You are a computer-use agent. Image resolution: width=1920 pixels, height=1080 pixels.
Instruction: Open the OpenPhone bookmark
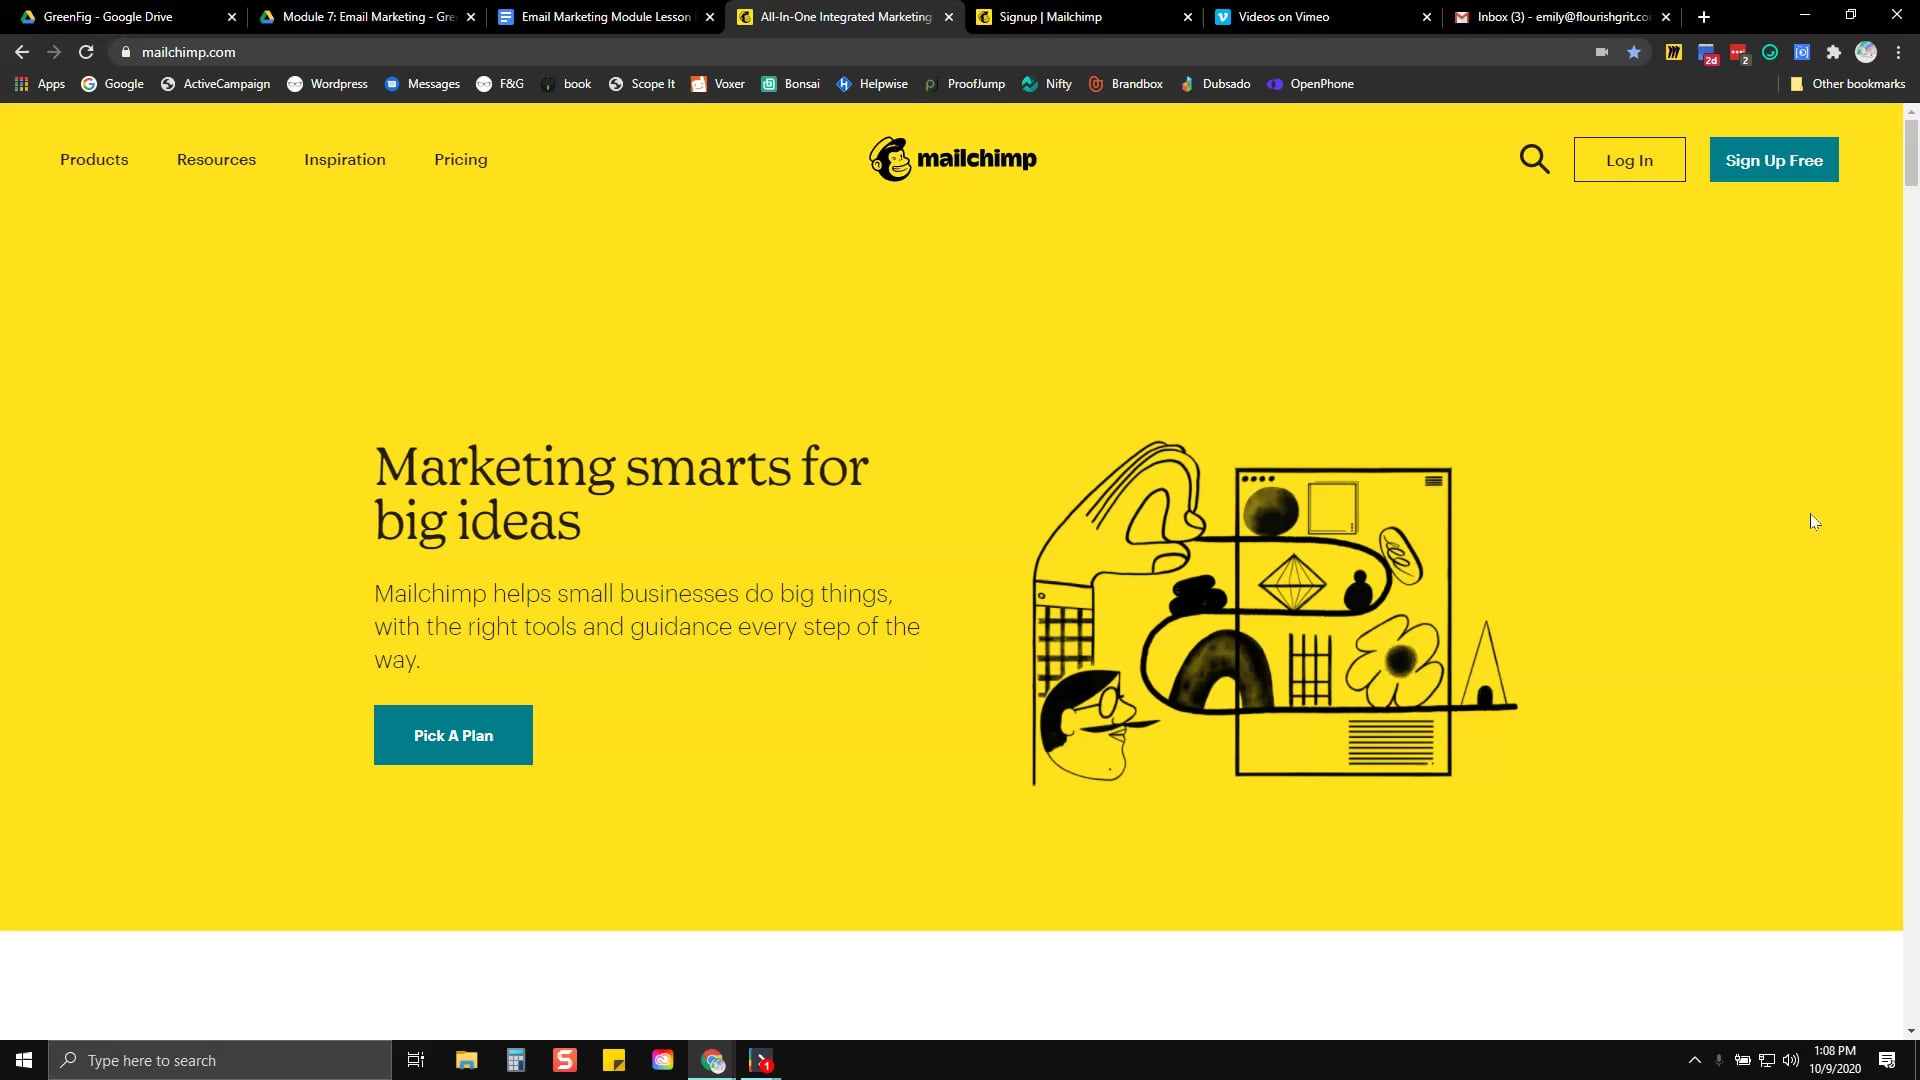(1310, 84)
